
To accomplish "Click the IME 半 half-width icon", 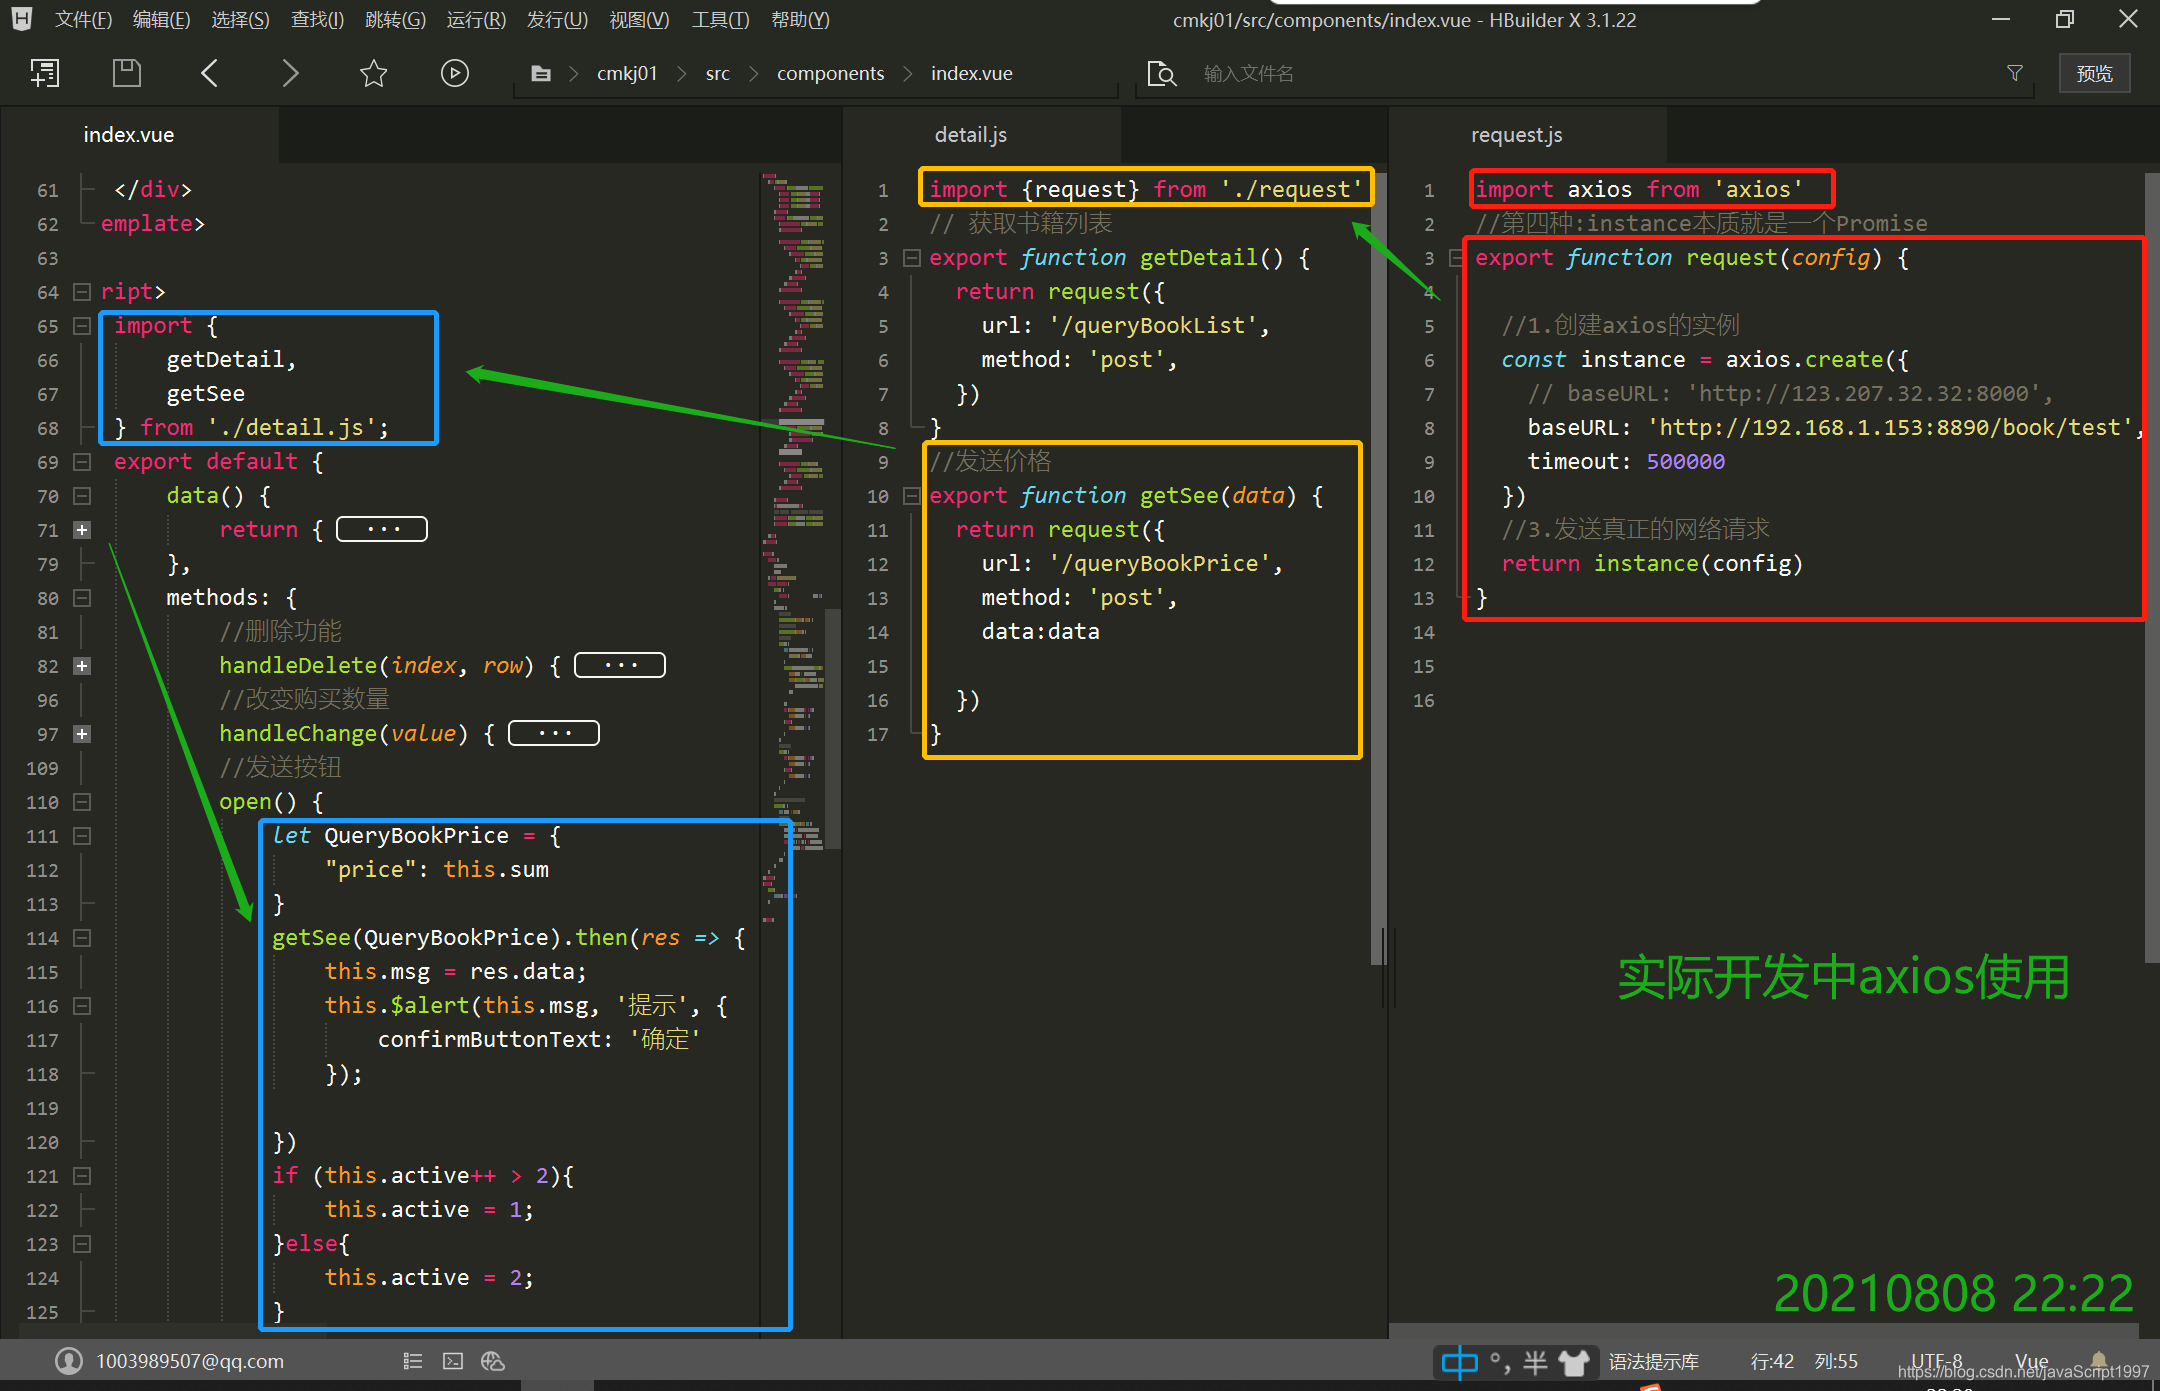I will pos(1535,1362).
